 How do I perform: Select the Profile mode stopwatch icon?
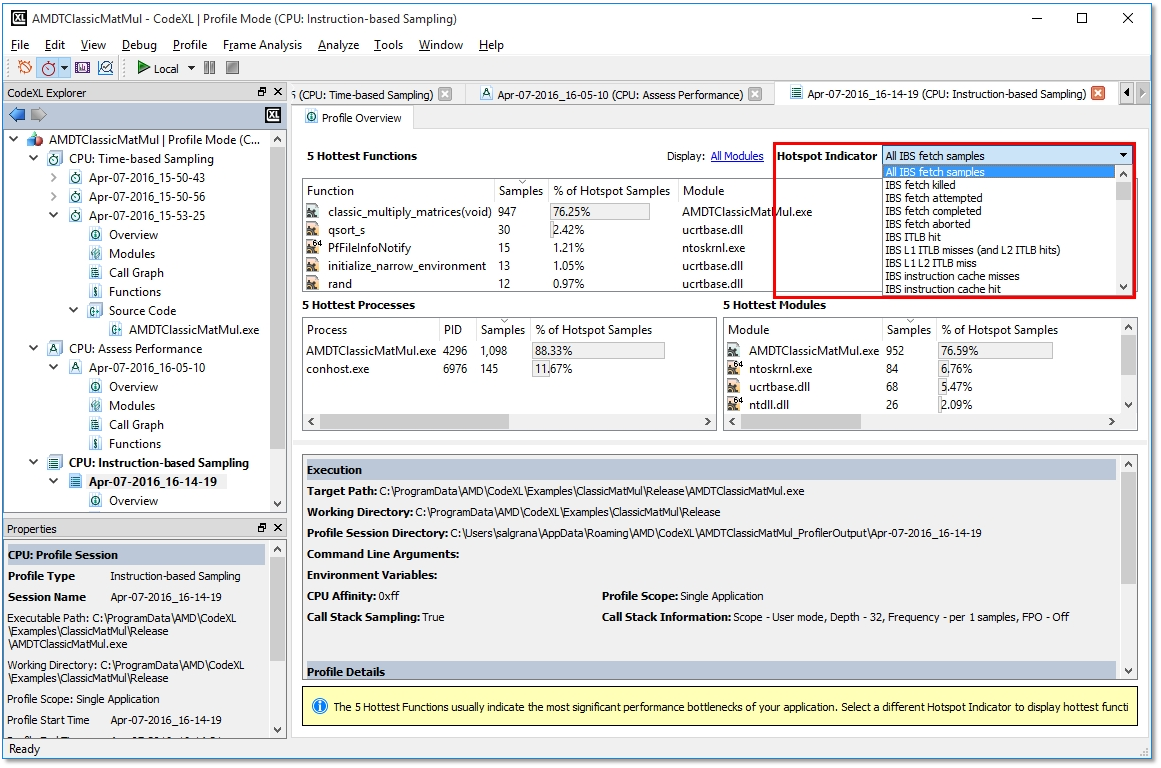(x=48, y=68)
